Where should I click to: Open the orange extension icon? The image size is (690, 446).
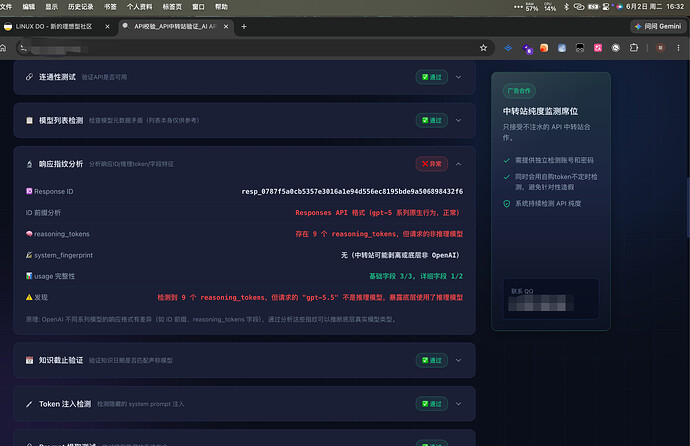pyautogui.click(x=544, y=48)
